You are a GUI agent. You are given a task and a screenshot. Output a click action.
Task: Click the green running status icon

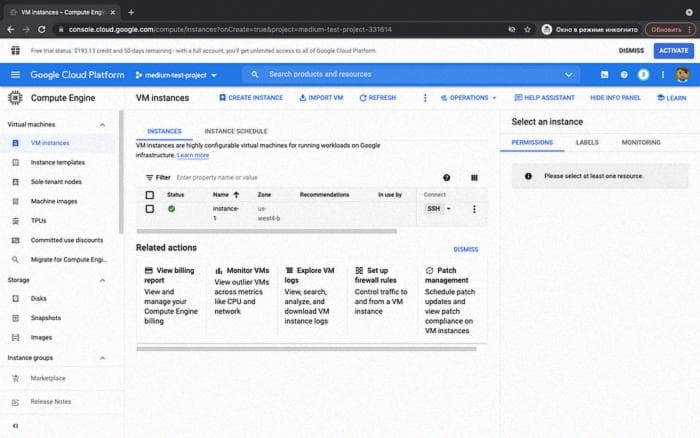coord(171,209)
